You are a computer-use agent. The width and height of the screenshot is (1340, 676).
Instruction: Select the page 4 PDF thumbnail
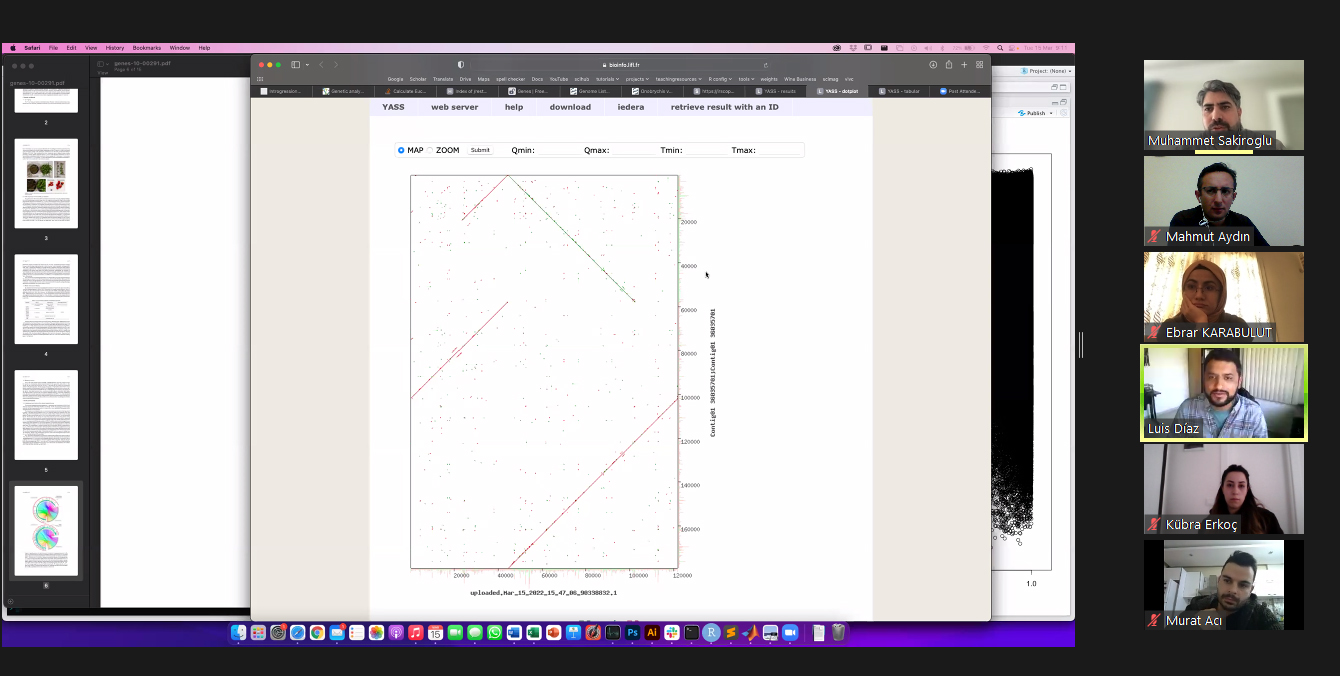pos(46,299)
